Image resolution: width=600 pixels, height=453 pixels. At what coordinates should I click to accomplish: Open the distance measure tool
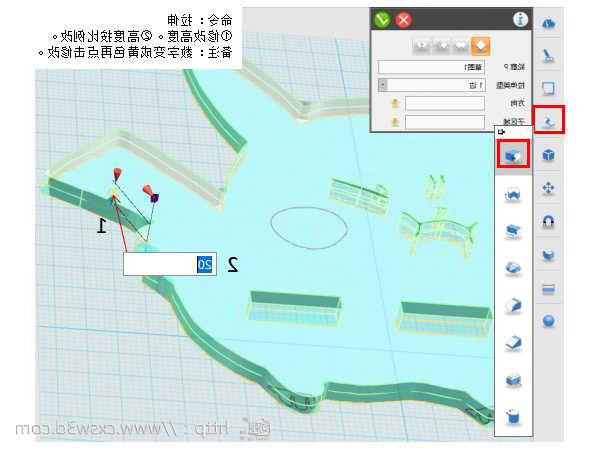(549, 289)
